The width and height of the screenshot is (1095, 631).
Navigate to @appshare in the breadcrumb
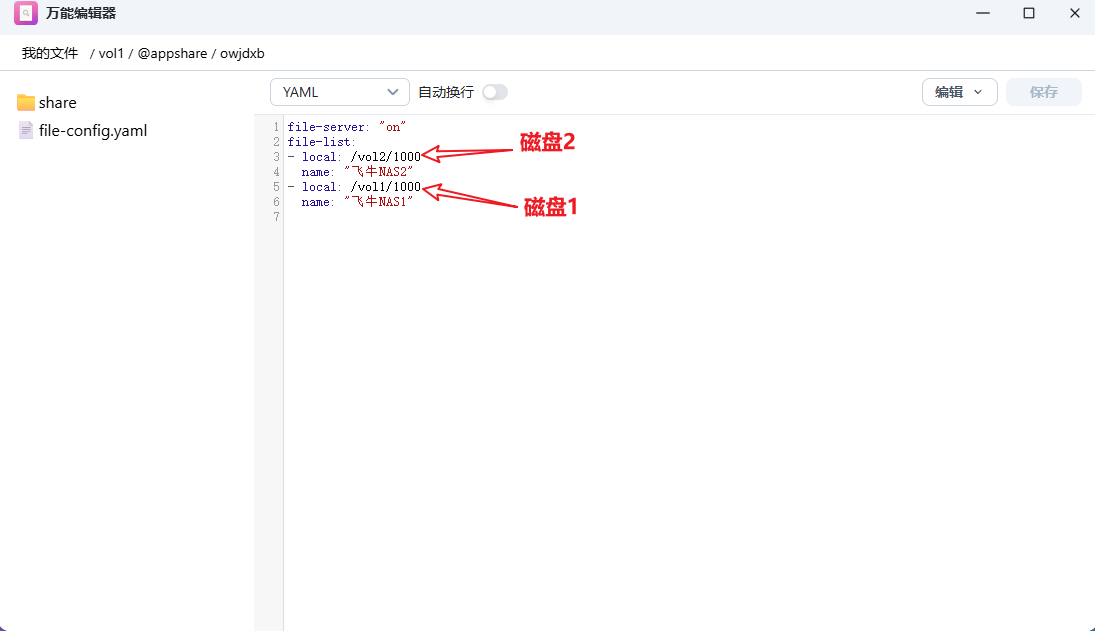coord(172,54)
